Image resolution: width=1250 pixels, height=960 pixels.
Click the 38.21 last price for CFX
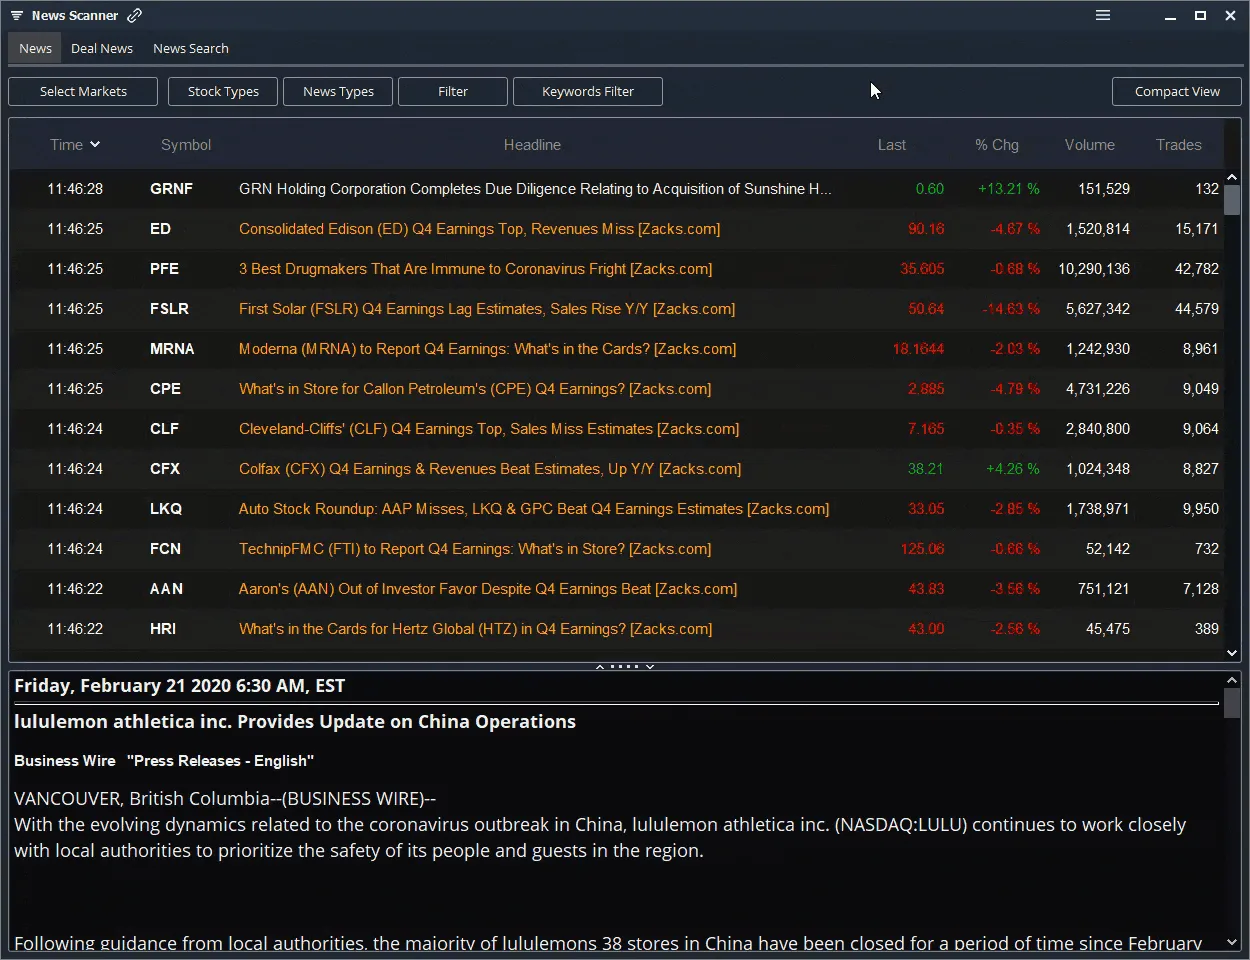[925, 469]
